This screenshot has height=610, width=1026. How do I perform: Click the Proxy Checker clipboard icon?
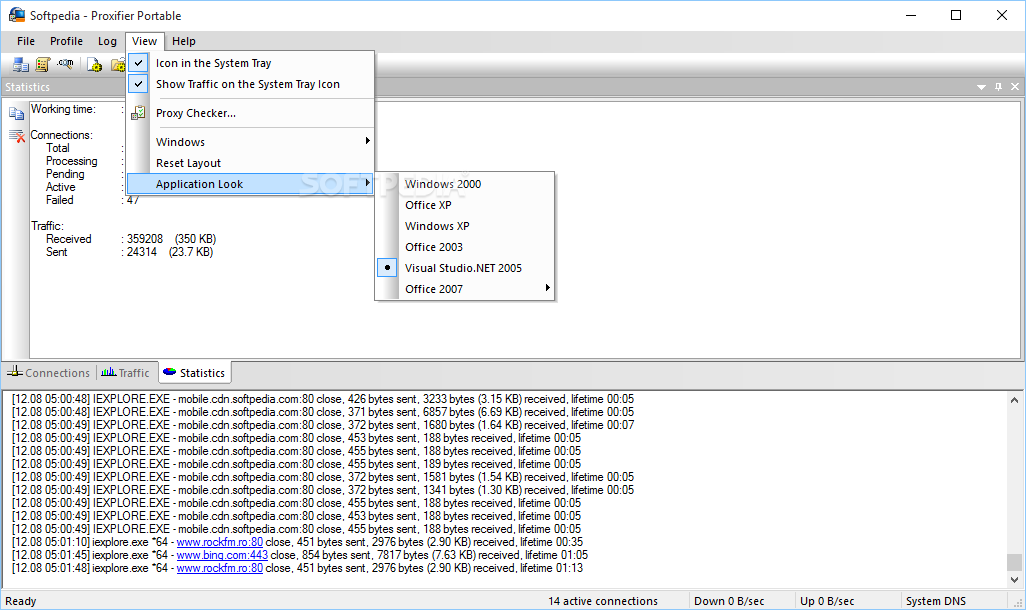(138, 113)
